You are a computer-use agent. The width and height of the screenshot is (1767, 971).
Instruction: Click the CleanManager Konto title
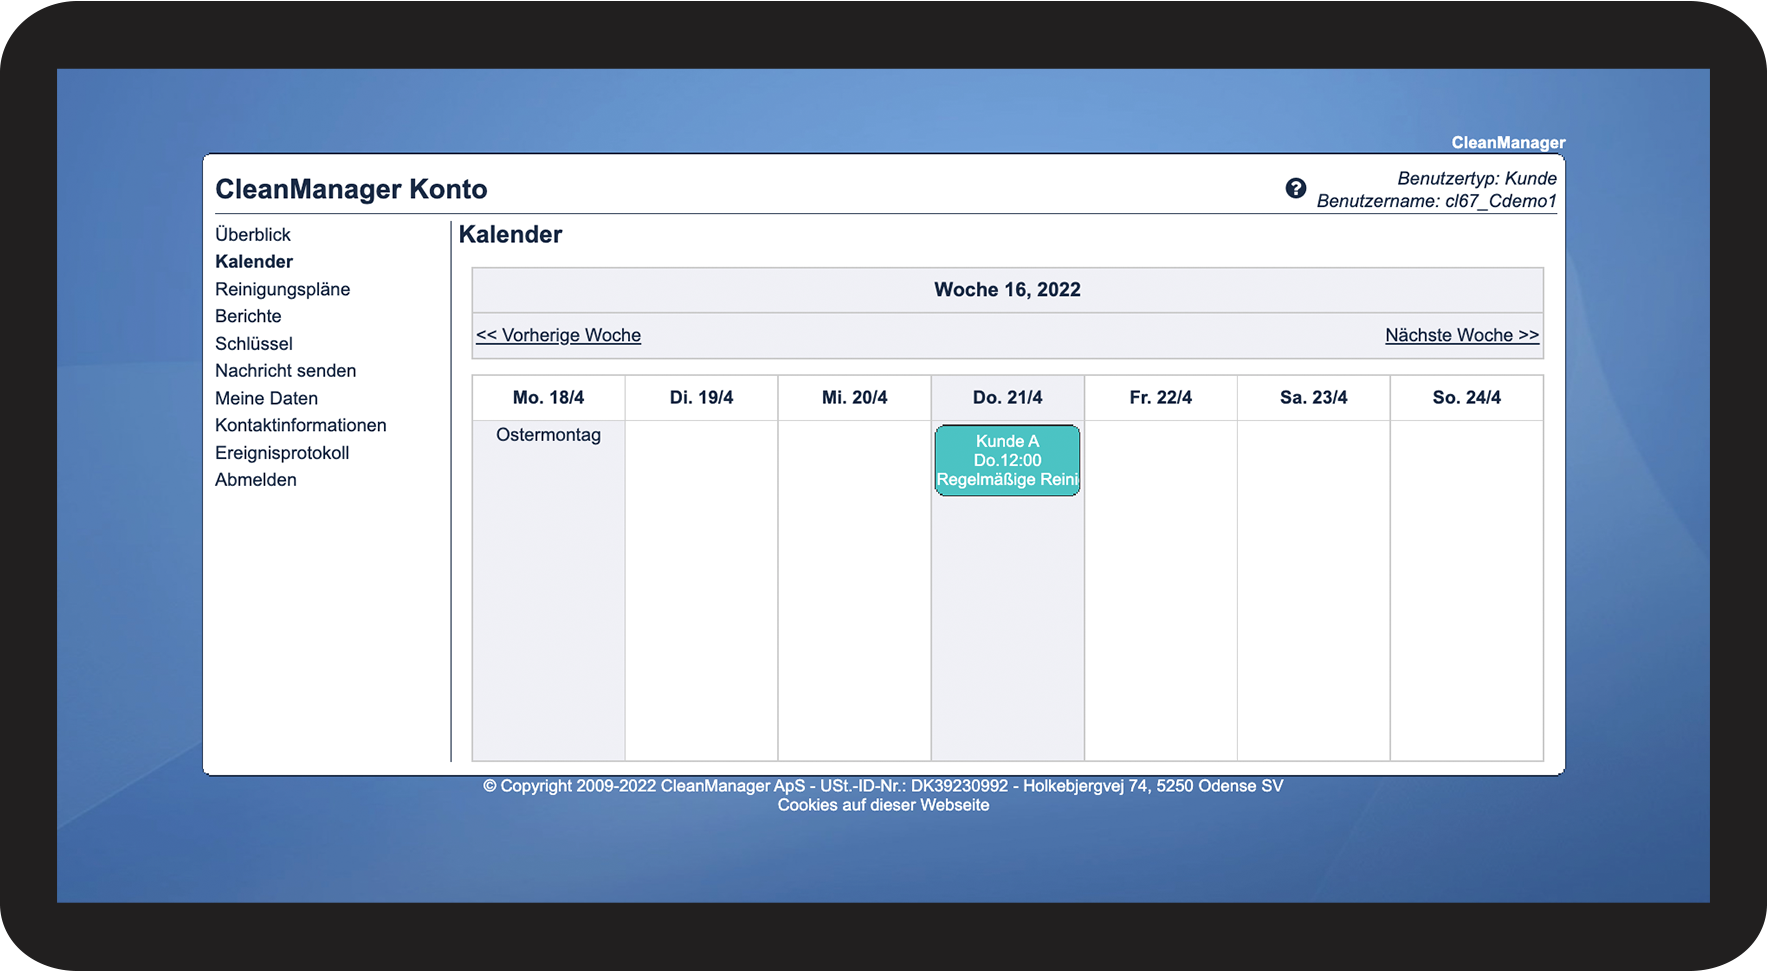pyautogui.click(x=351, y=189)
